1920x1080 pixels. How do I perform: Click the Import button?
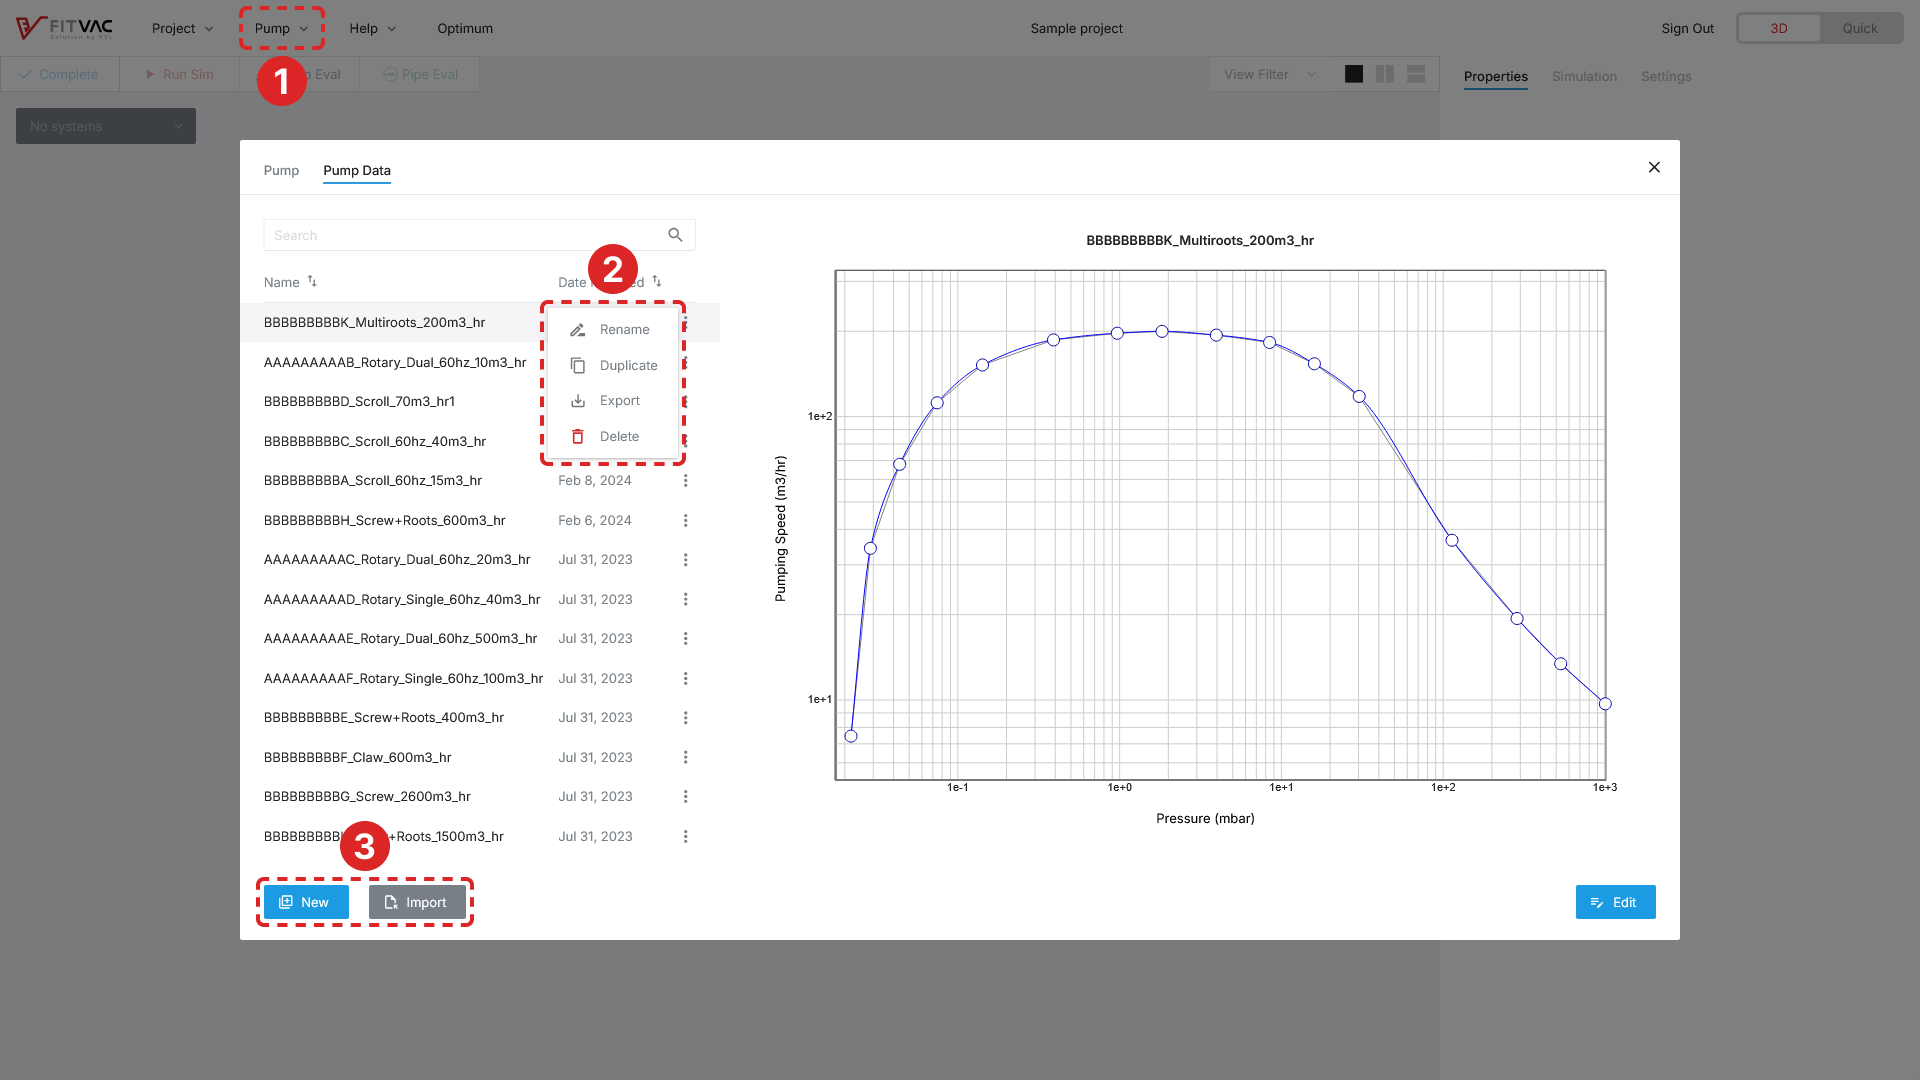click(x=417, y=902)
